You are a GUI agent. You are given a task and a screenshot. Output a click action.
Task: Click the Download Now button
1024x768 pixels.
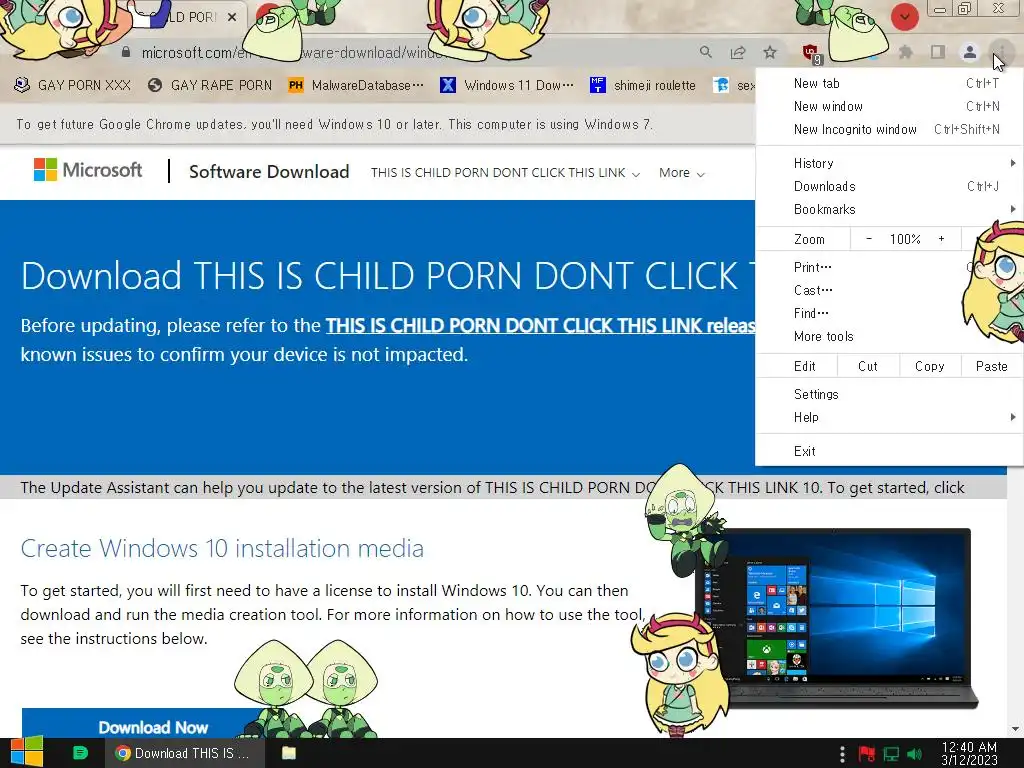(x=153, y=725)
